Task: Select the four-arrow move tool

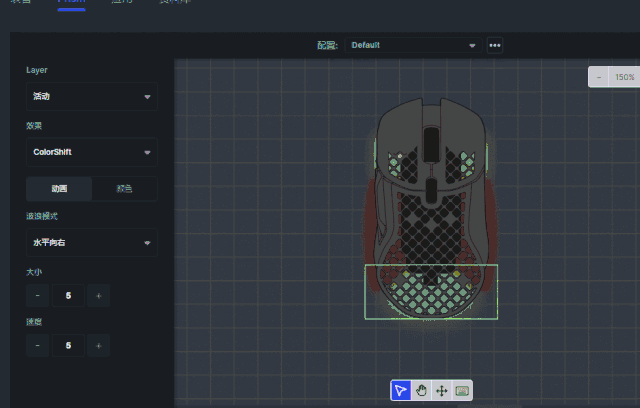Action: click(442, 390)
